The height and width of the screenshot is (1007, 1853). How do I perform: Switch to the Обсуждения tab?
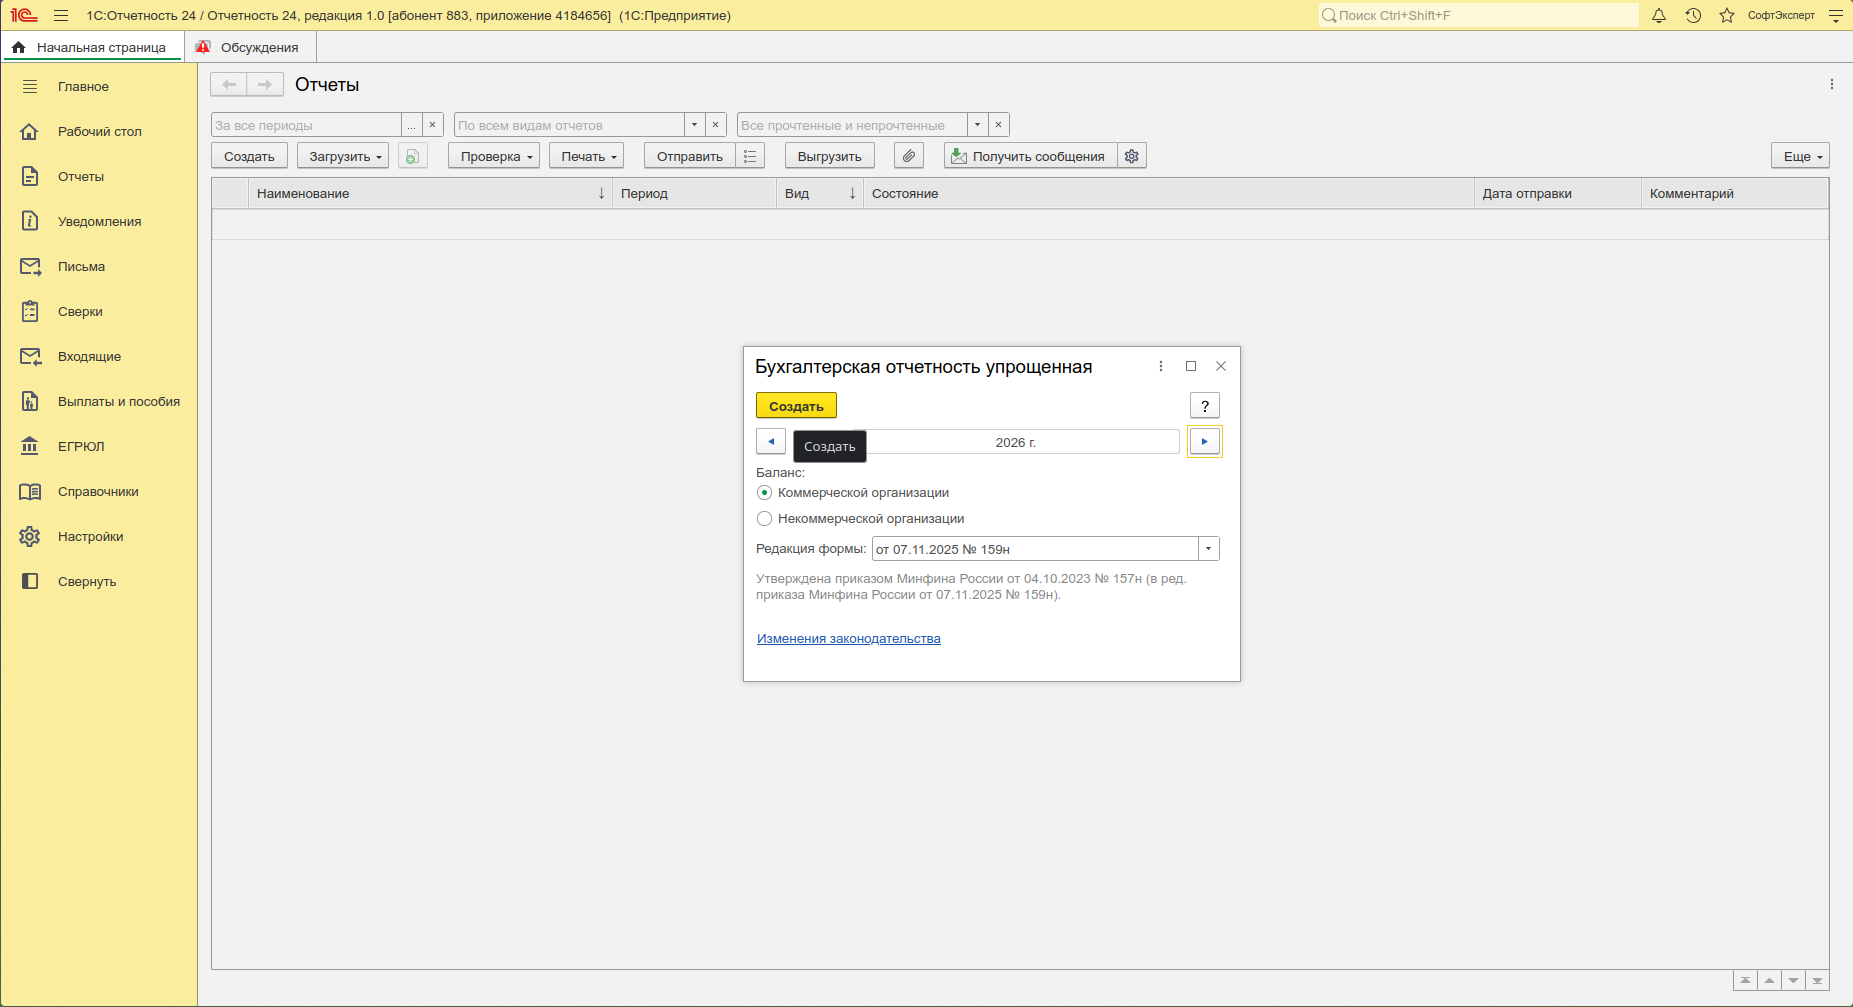click(248, 47)
